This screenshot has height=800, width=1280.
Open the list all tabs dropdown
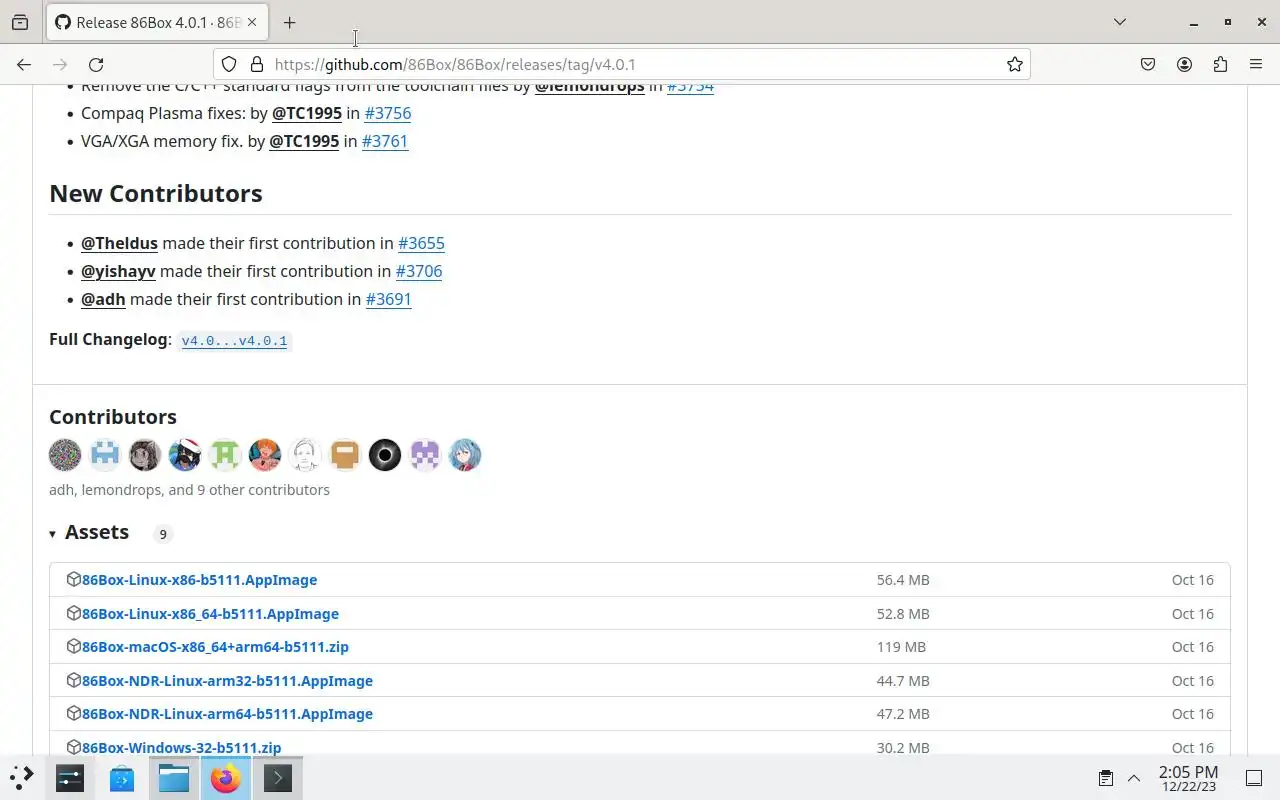tap(1120, 22)
